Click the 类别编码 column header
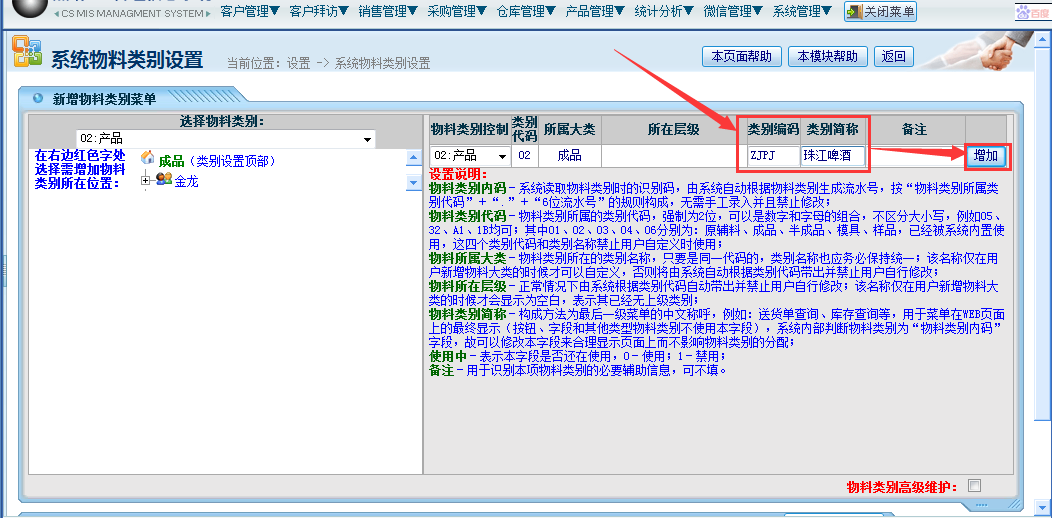This screenshot has width=1052, height=518. [x=774, y=129]
